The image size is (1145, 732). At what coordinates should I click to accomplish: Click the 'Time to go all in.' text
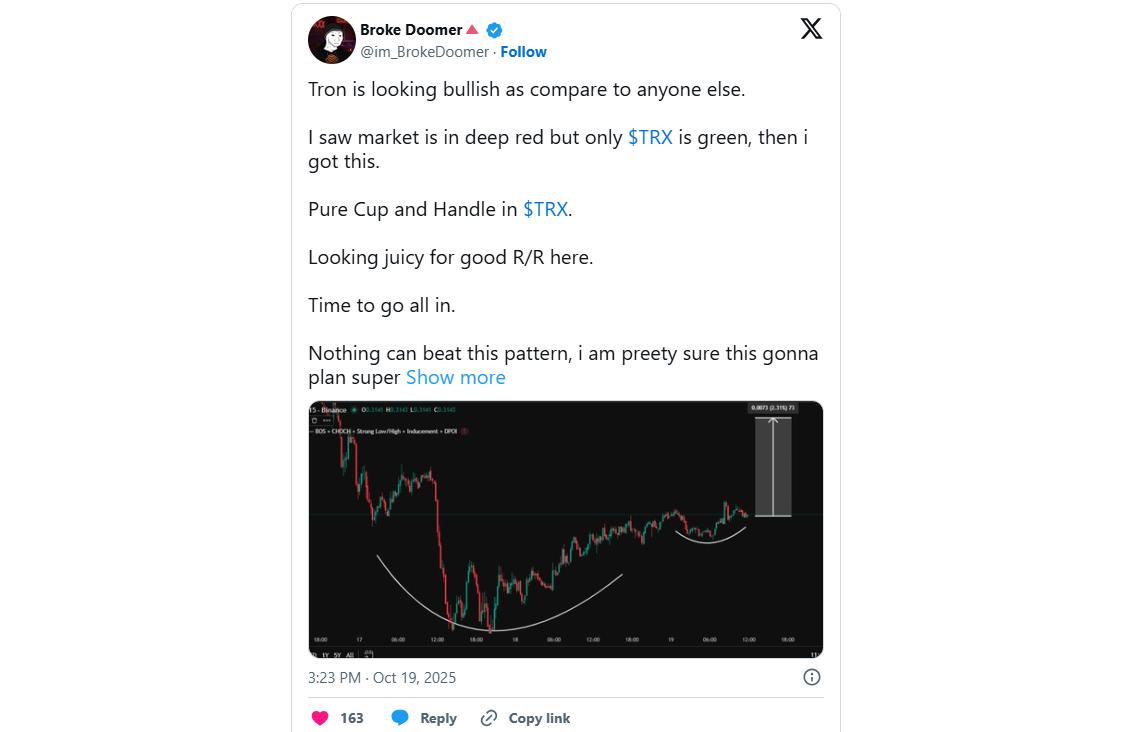tap(382, 305)
